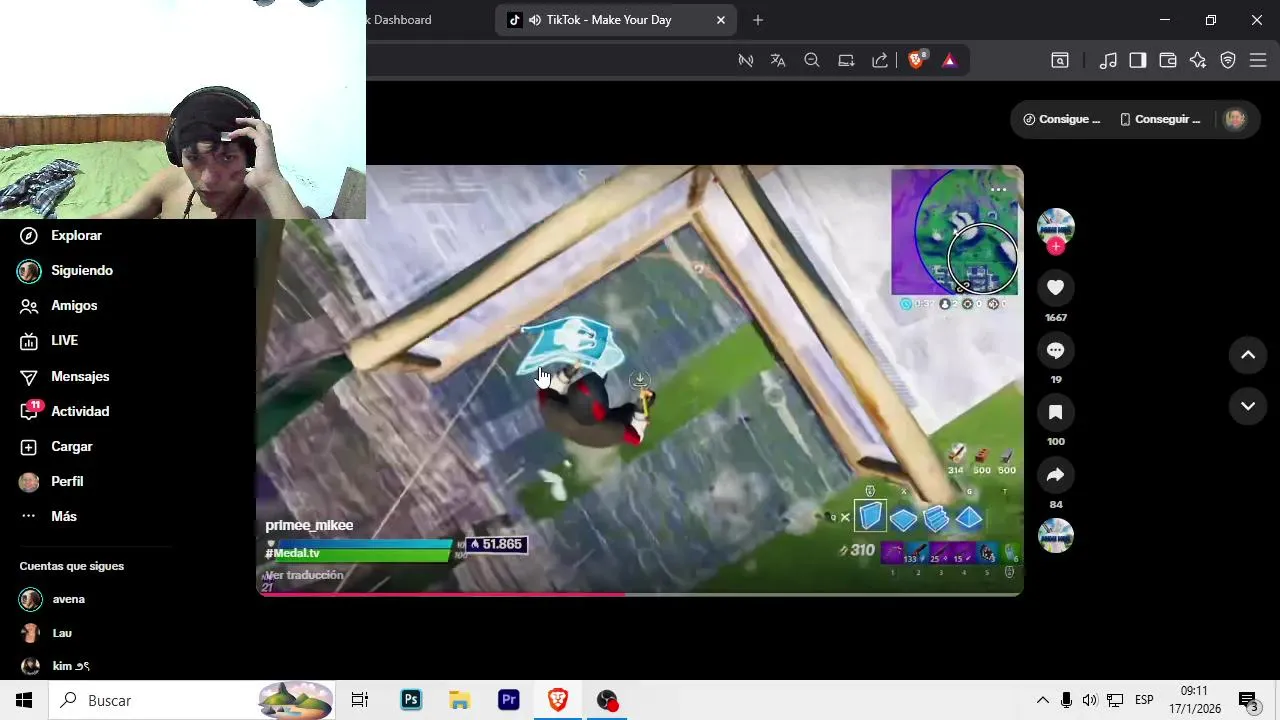
Task: Switch to the Dashboard browser tab
Action: (x=400, y=20)
